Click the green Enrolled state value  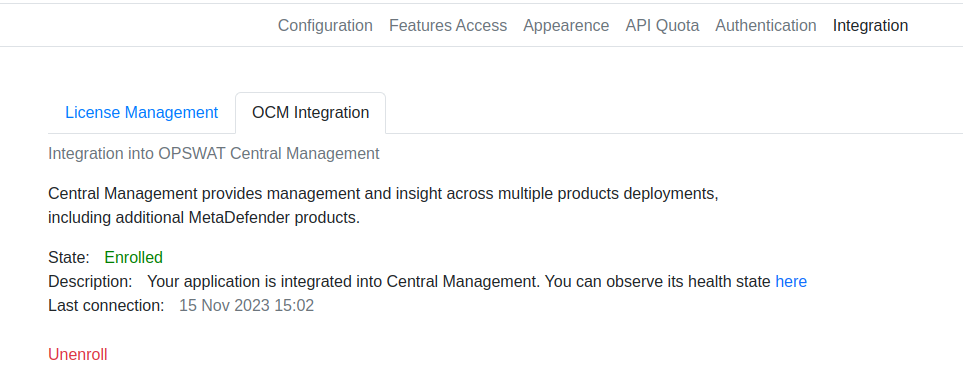point(133,257)
